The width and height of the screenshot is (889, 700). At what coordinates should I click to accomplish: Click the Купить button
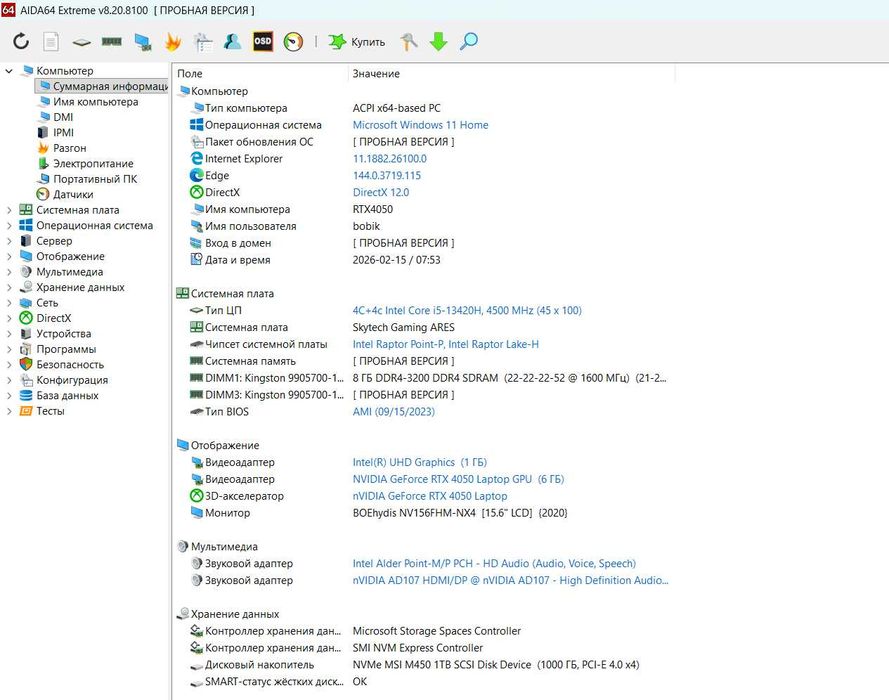[x=357, y=42]
